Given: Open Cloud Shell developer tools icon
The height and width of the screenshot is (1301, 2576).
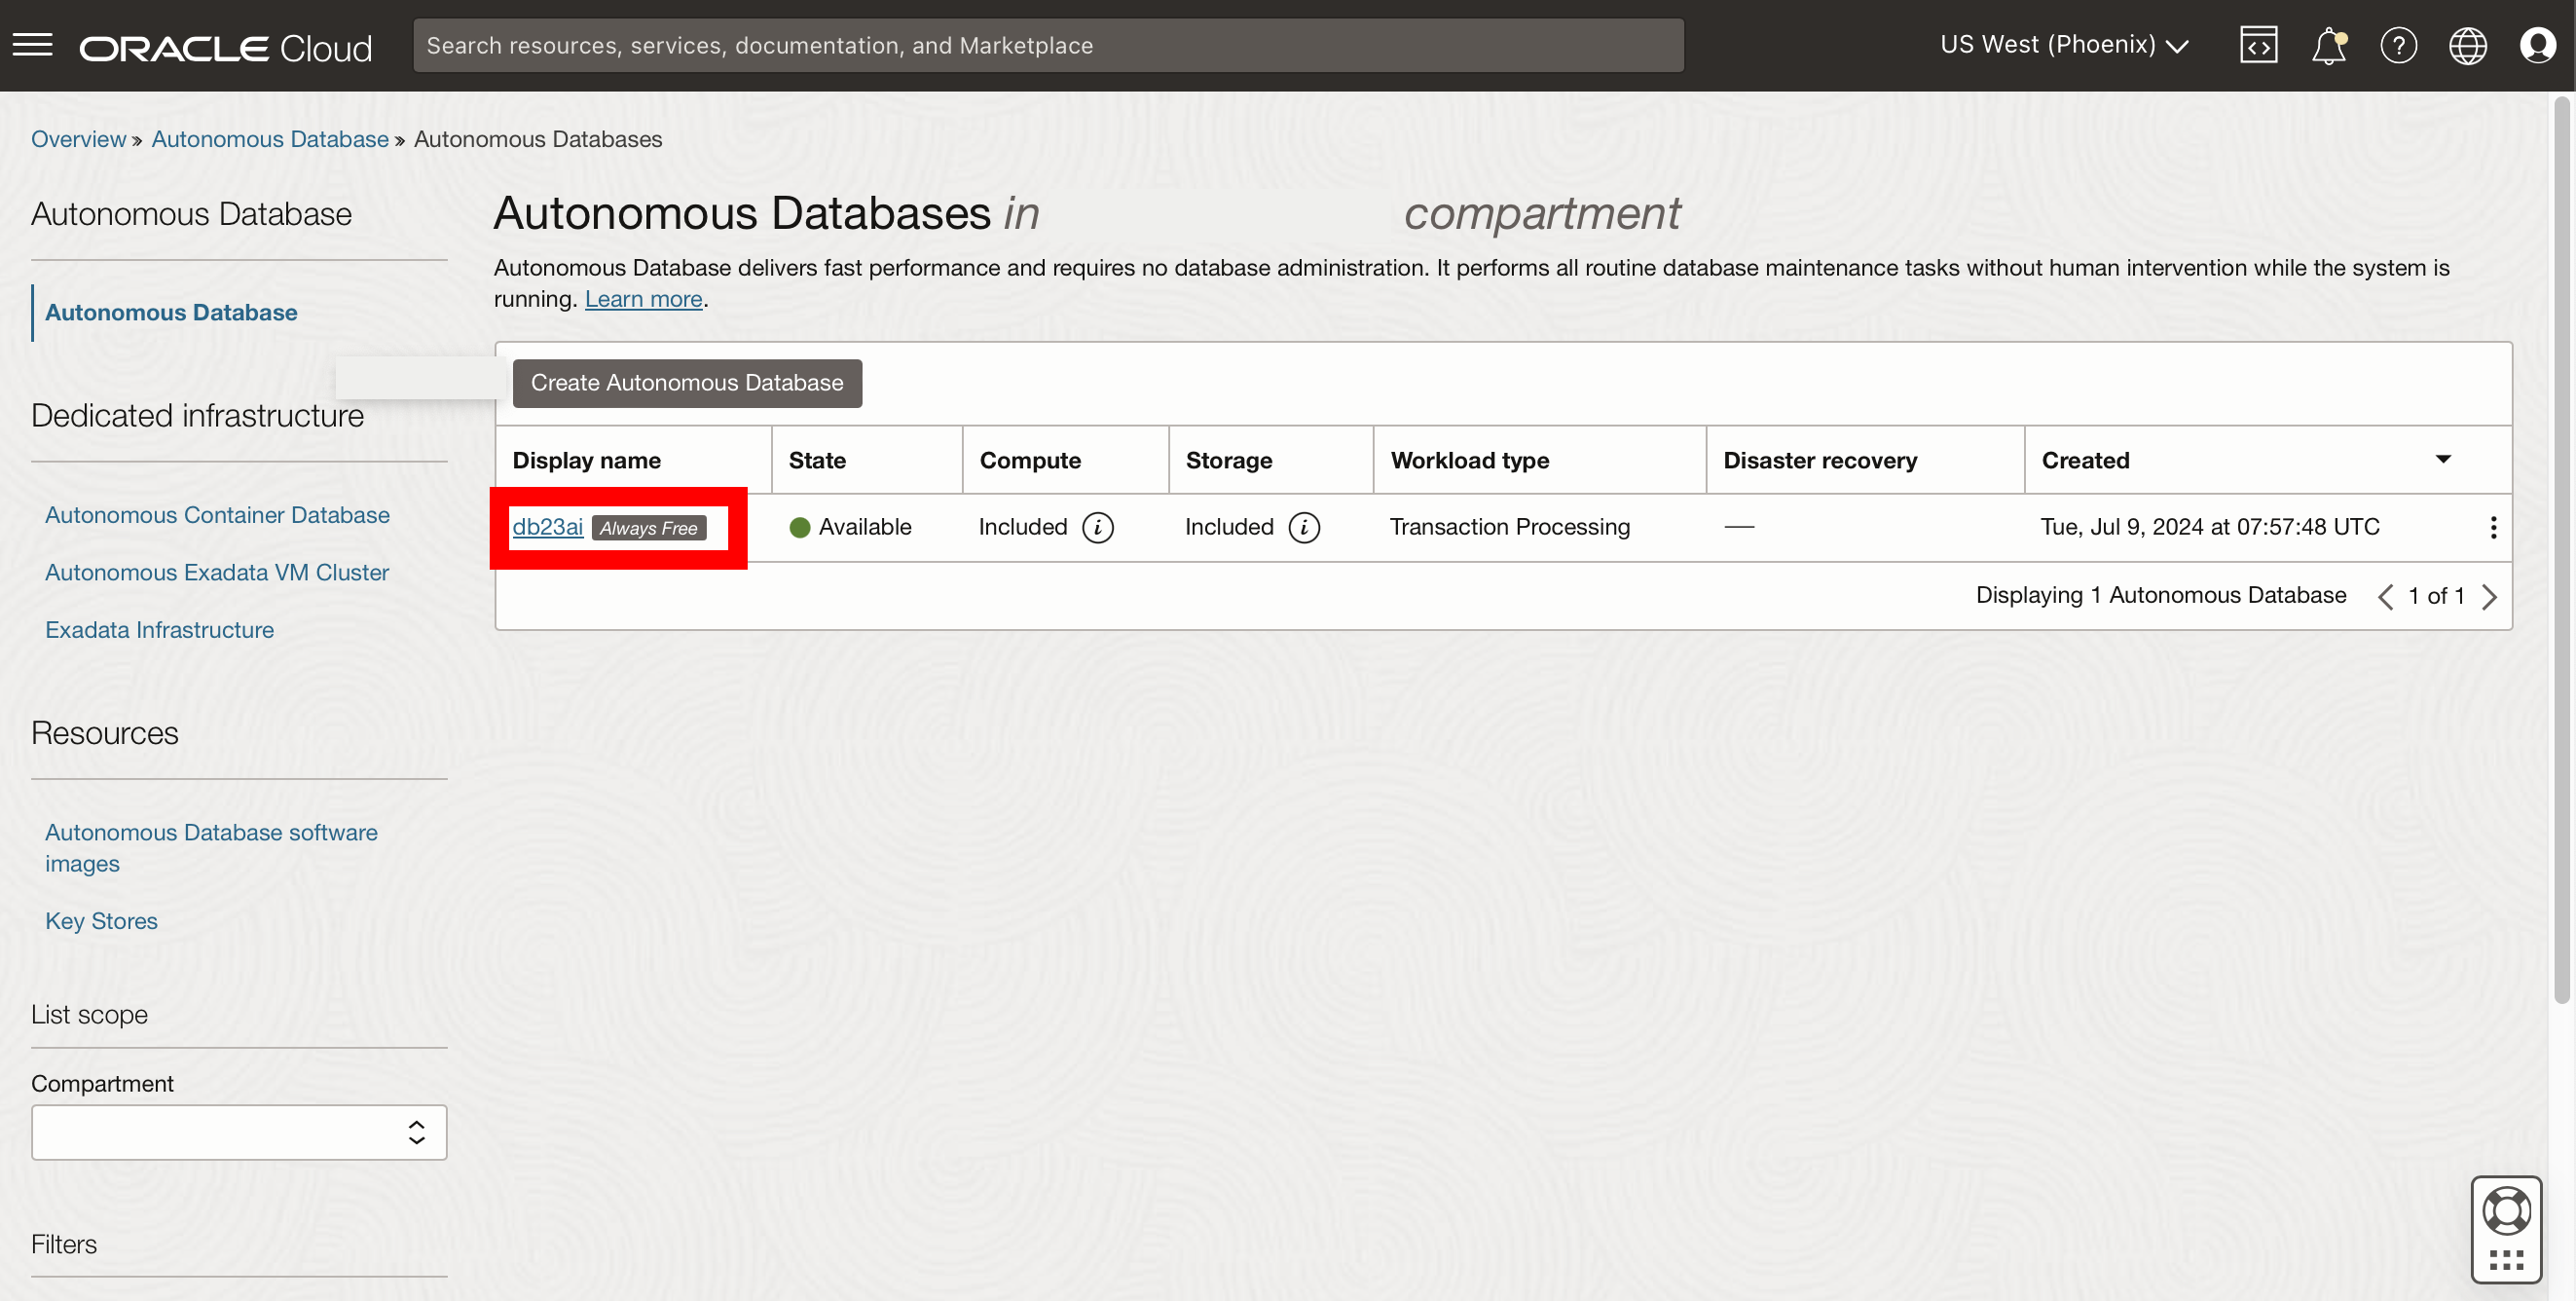Looking at the screenshot, I should coord(2258,45).
